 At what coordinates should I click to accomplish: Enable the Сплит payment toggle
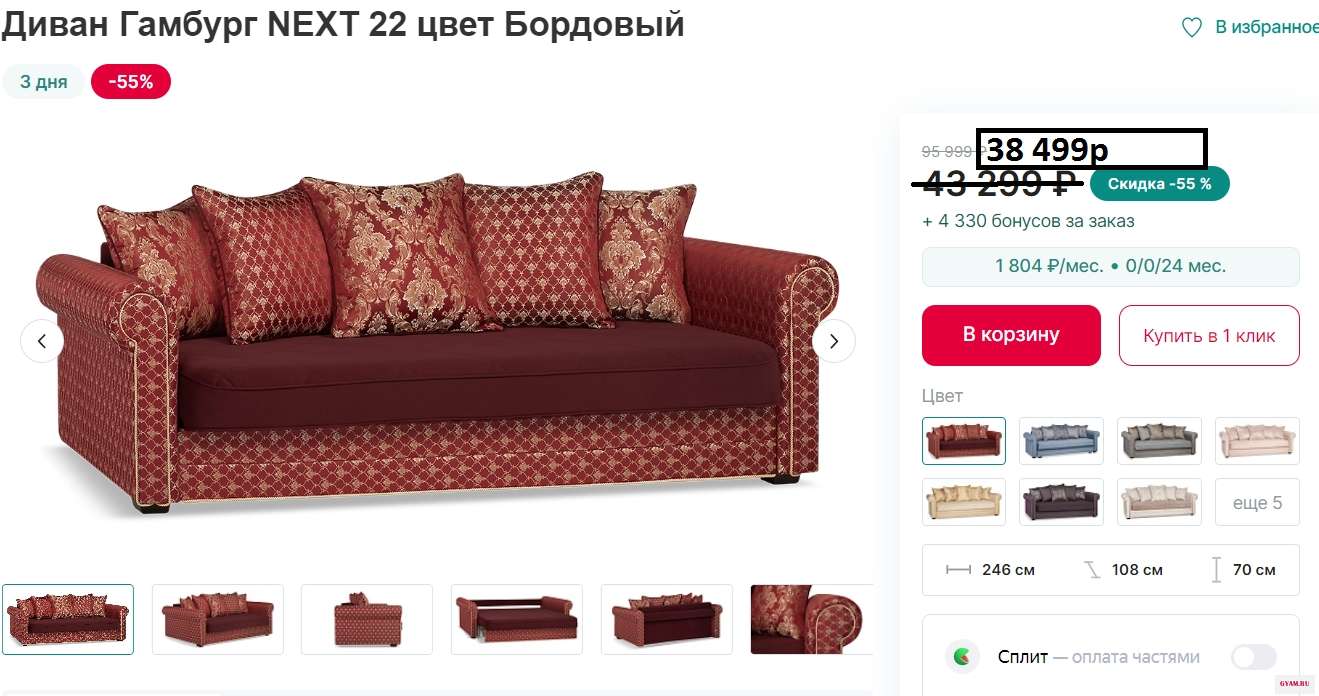point(1254,657)
